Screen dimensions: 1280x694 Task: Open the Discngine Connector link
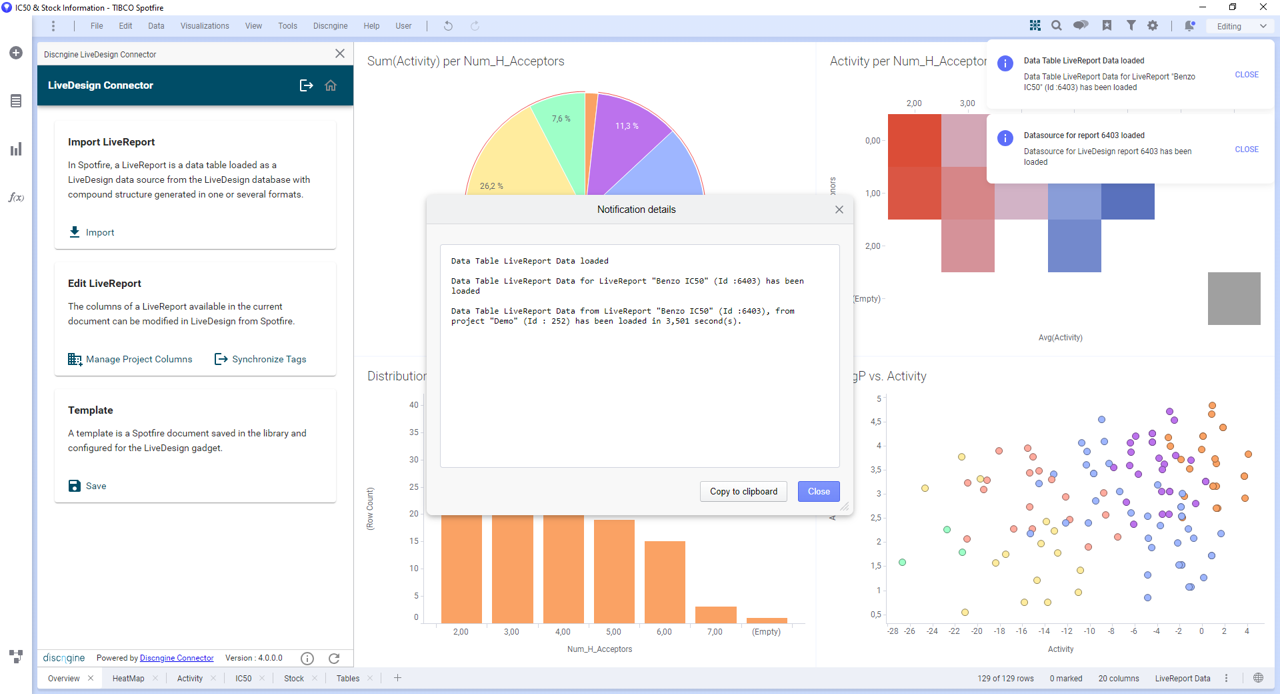177,658
